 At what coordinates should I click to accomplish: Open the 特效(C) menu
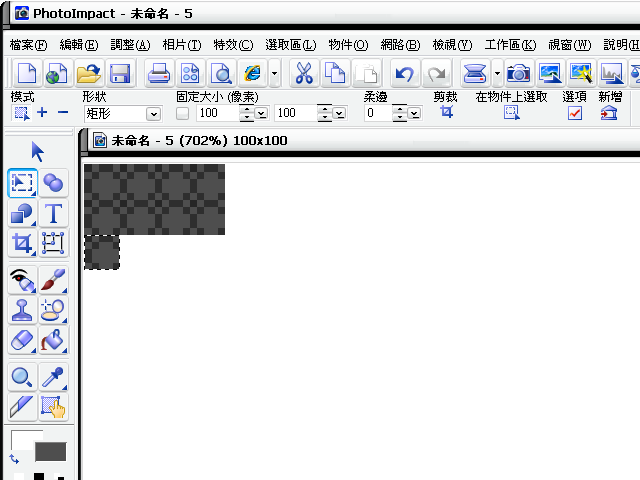(x=233, y=44)
